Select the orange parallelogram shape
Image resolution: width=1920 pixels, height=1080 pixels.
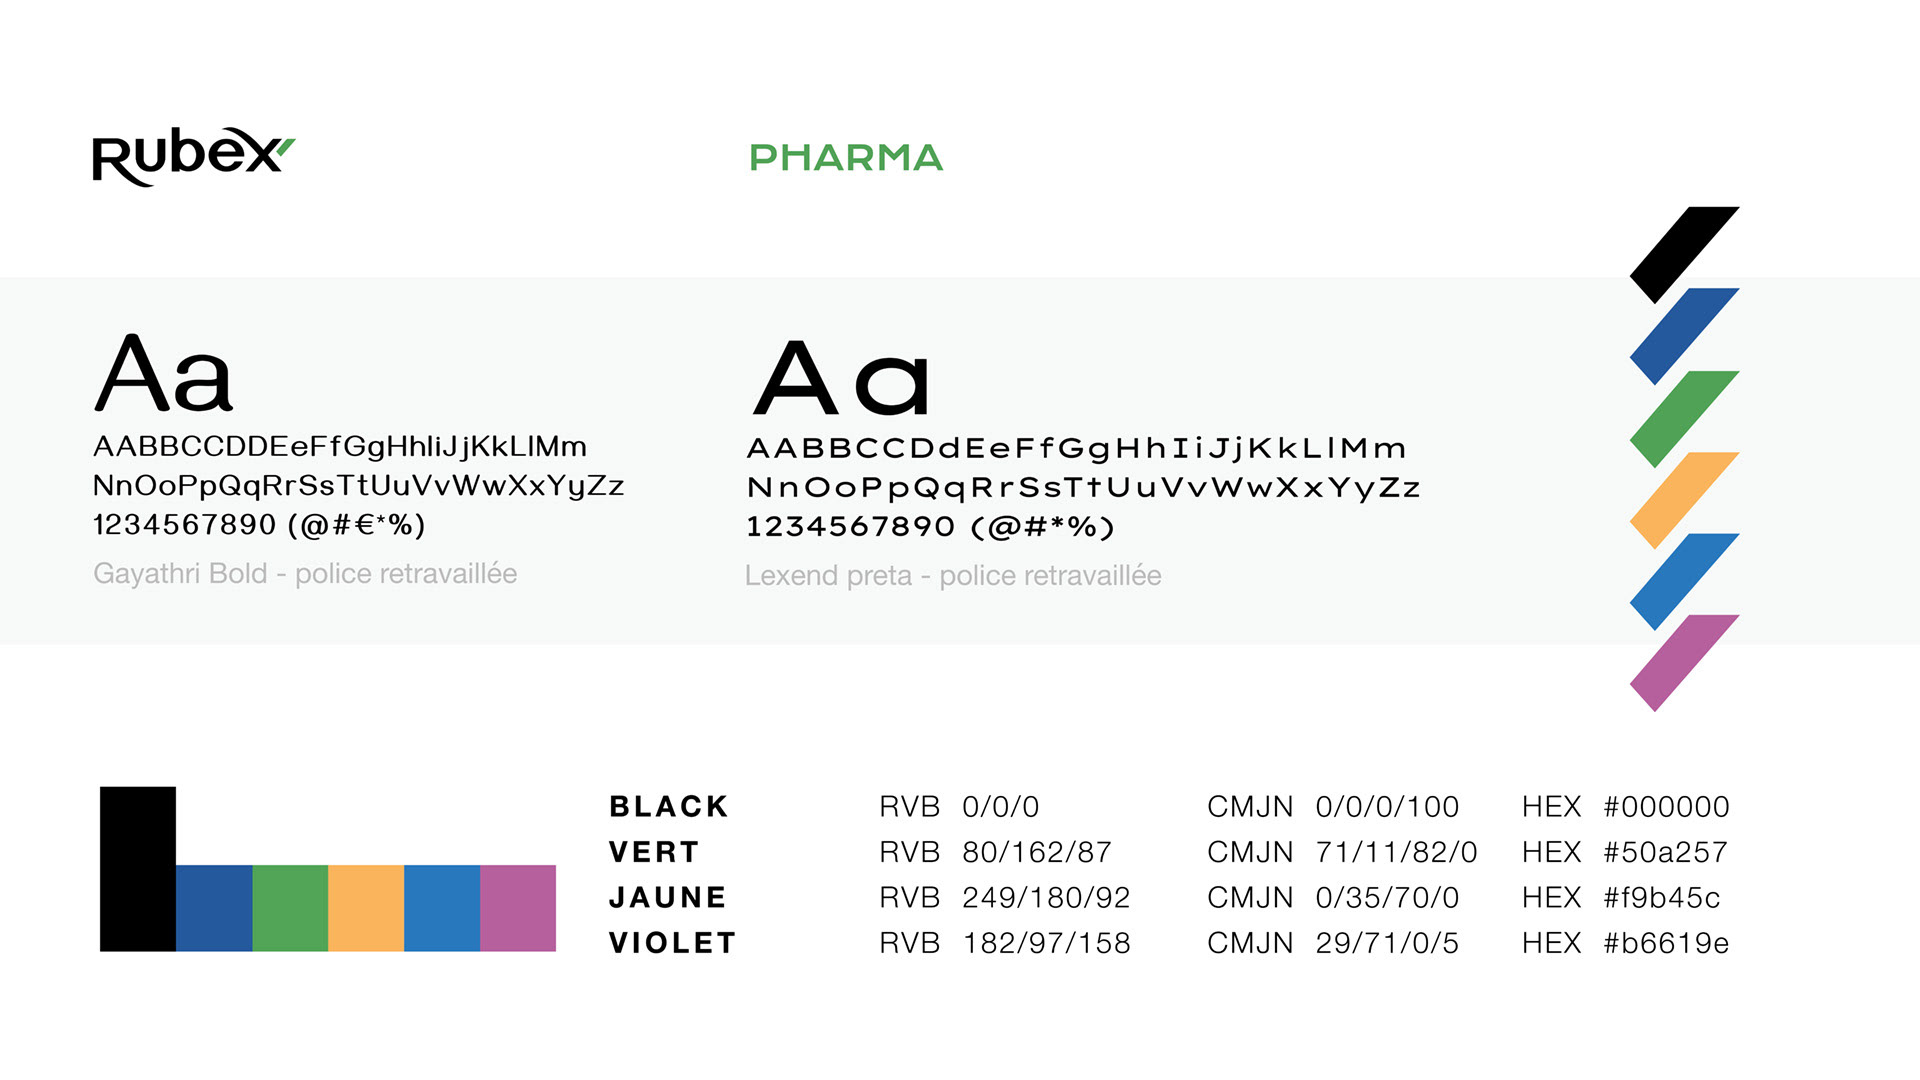tap(1685, 500)
